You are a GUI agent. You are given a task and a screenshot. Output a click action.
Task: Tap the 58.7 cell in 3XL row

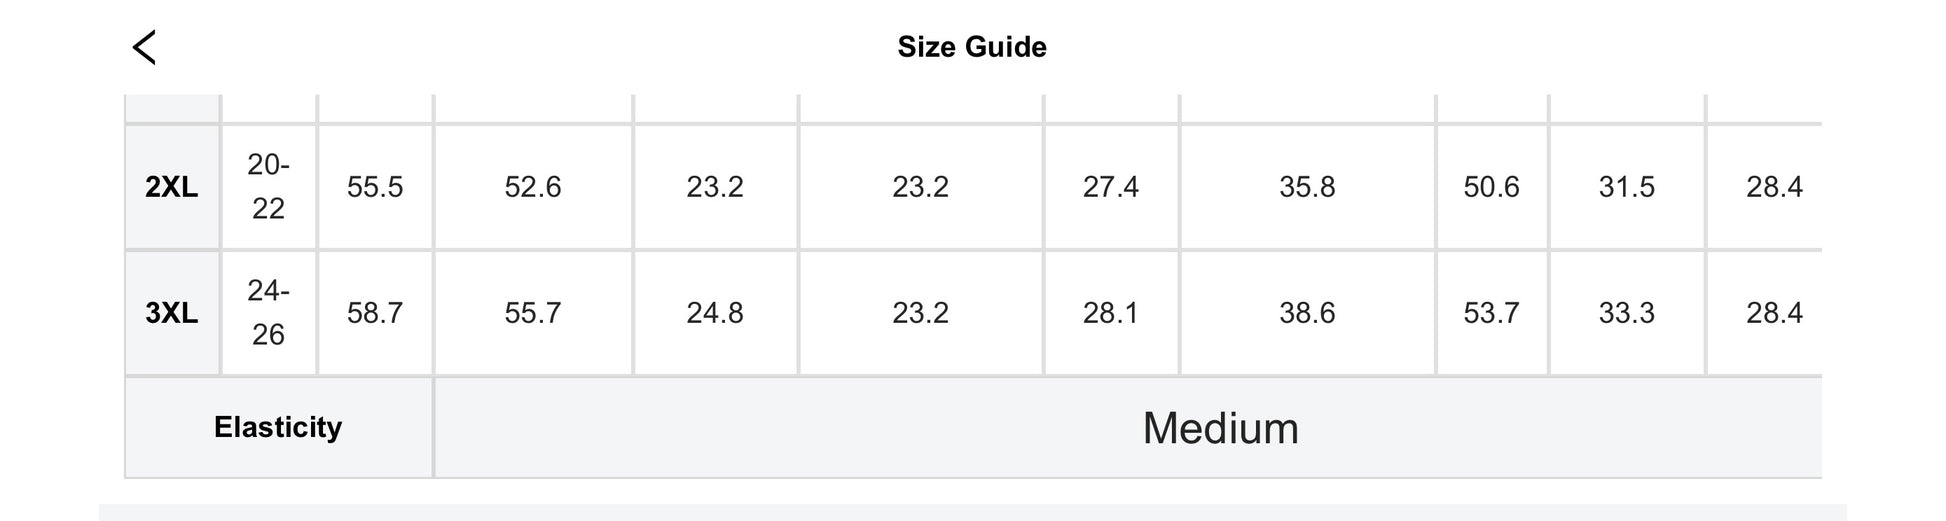[375, 313]
